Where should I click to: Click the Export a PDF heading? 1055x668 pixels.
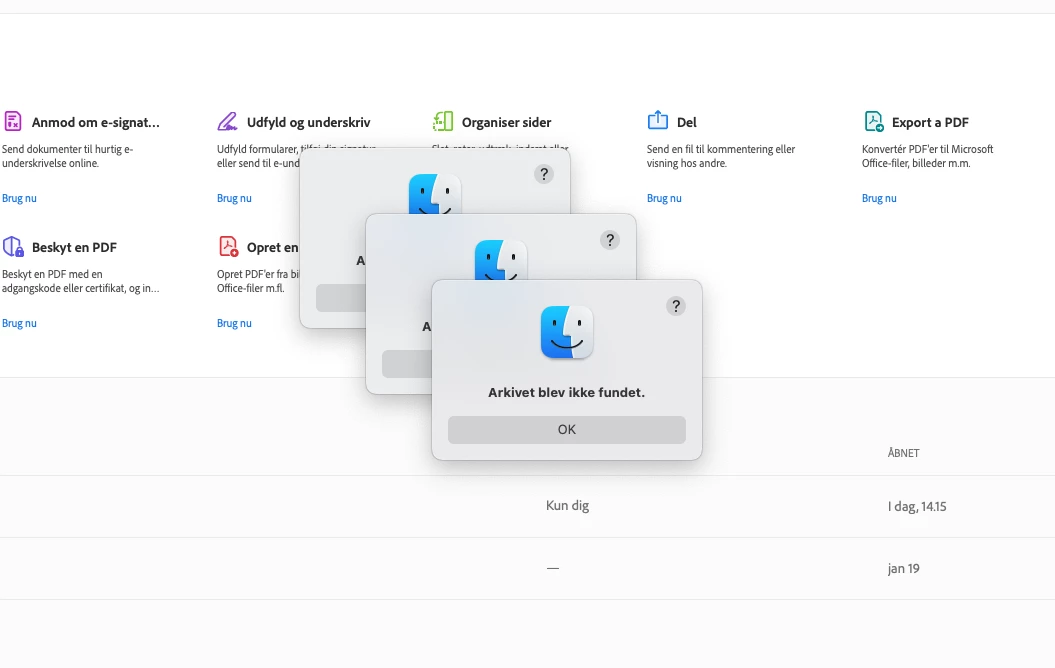[x=930, y=122]
